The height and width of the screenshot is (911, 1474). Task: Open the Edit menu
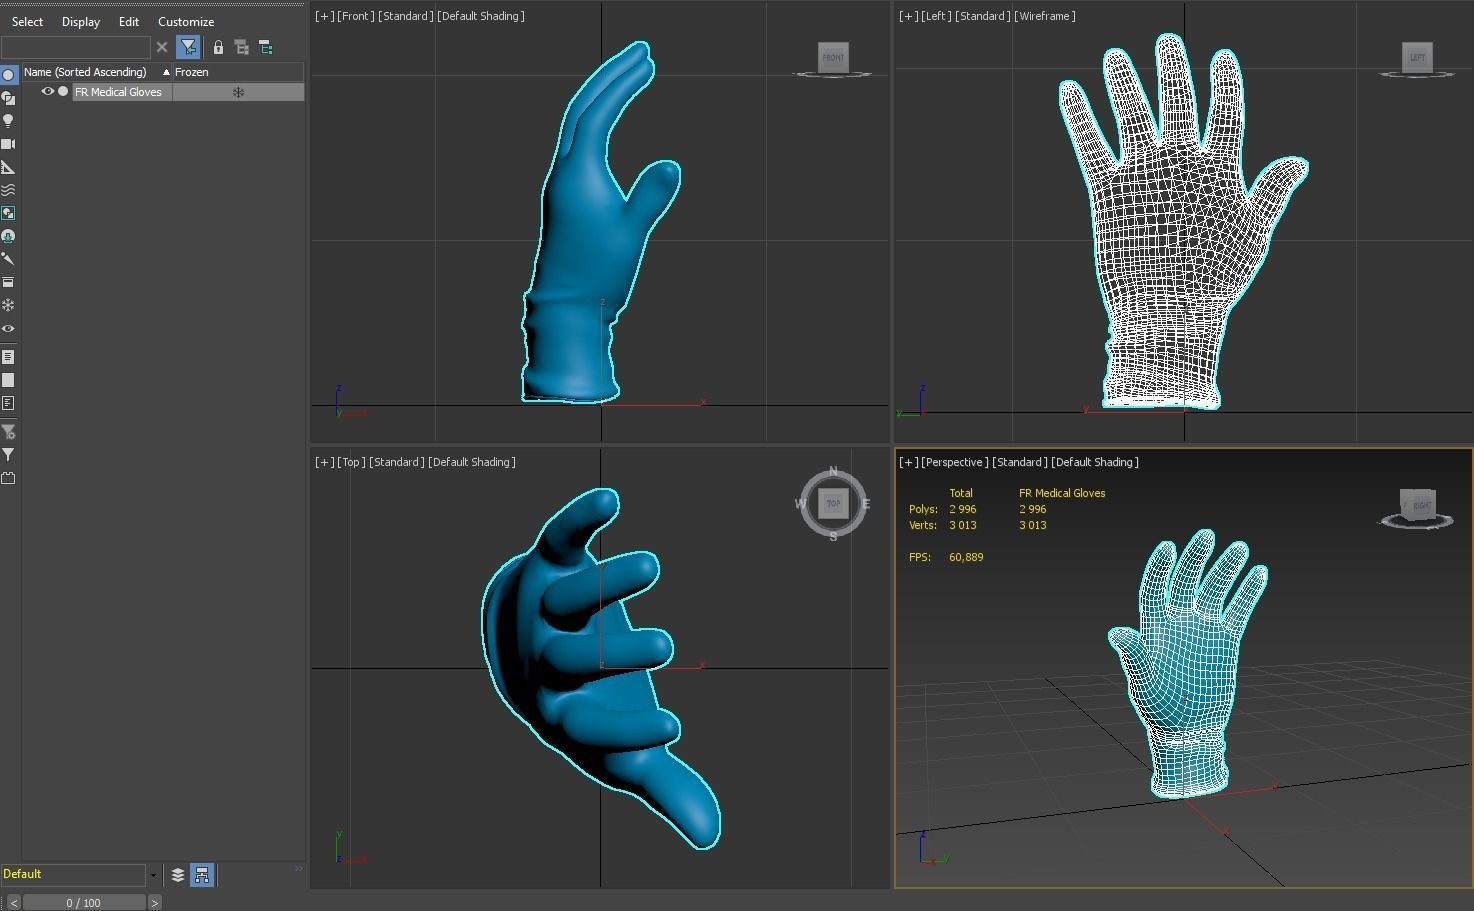click(129, 21)
